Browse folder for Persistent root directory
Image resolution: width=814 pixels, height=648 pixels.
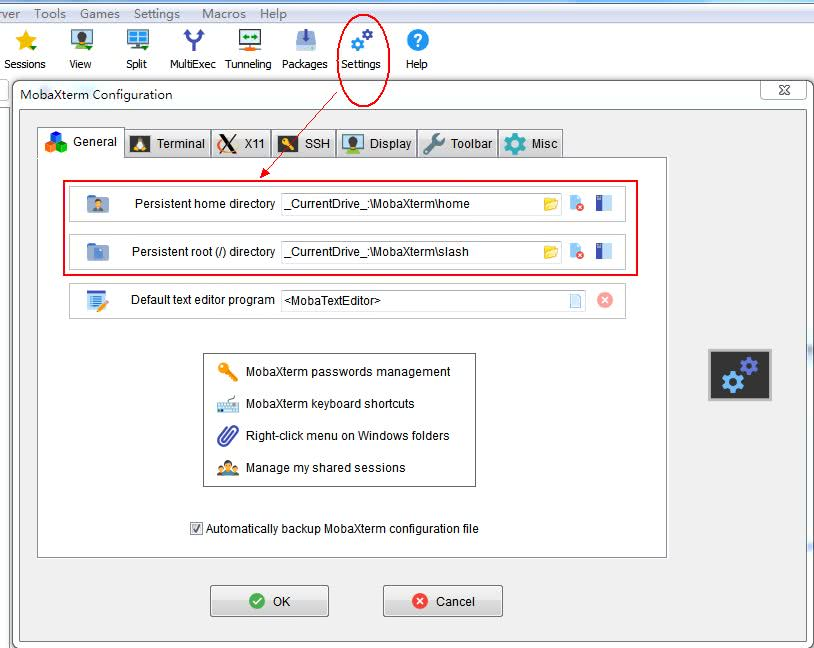(551, 252)
